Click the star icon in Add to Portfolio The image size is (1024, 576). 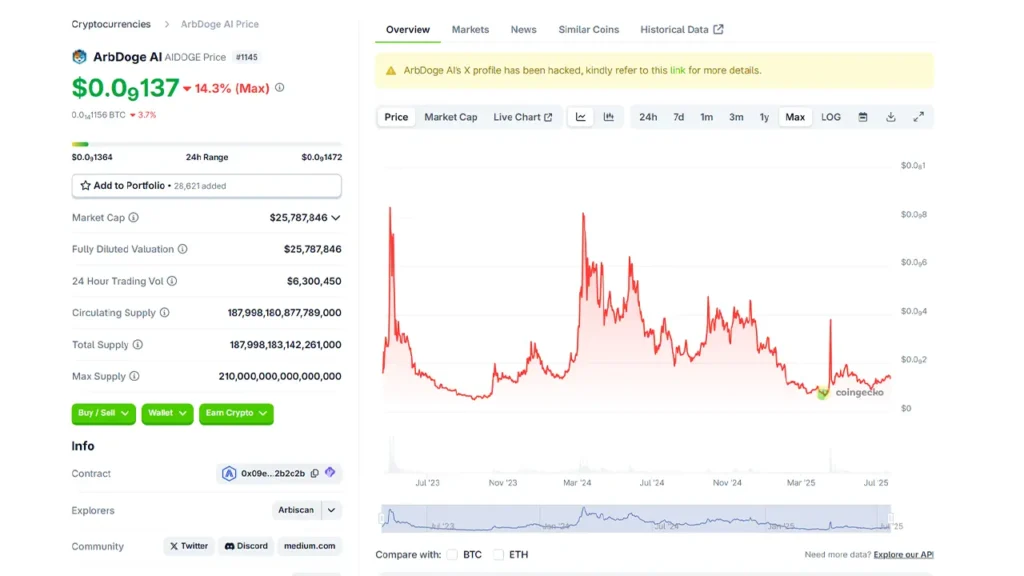pos(86,185)
